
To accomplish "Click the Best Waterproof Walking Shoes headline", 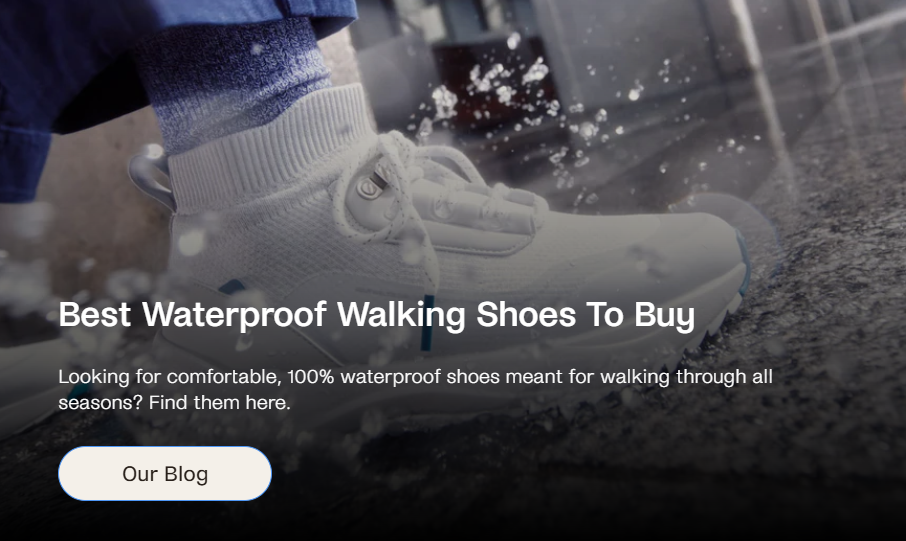I will (376, 314).
